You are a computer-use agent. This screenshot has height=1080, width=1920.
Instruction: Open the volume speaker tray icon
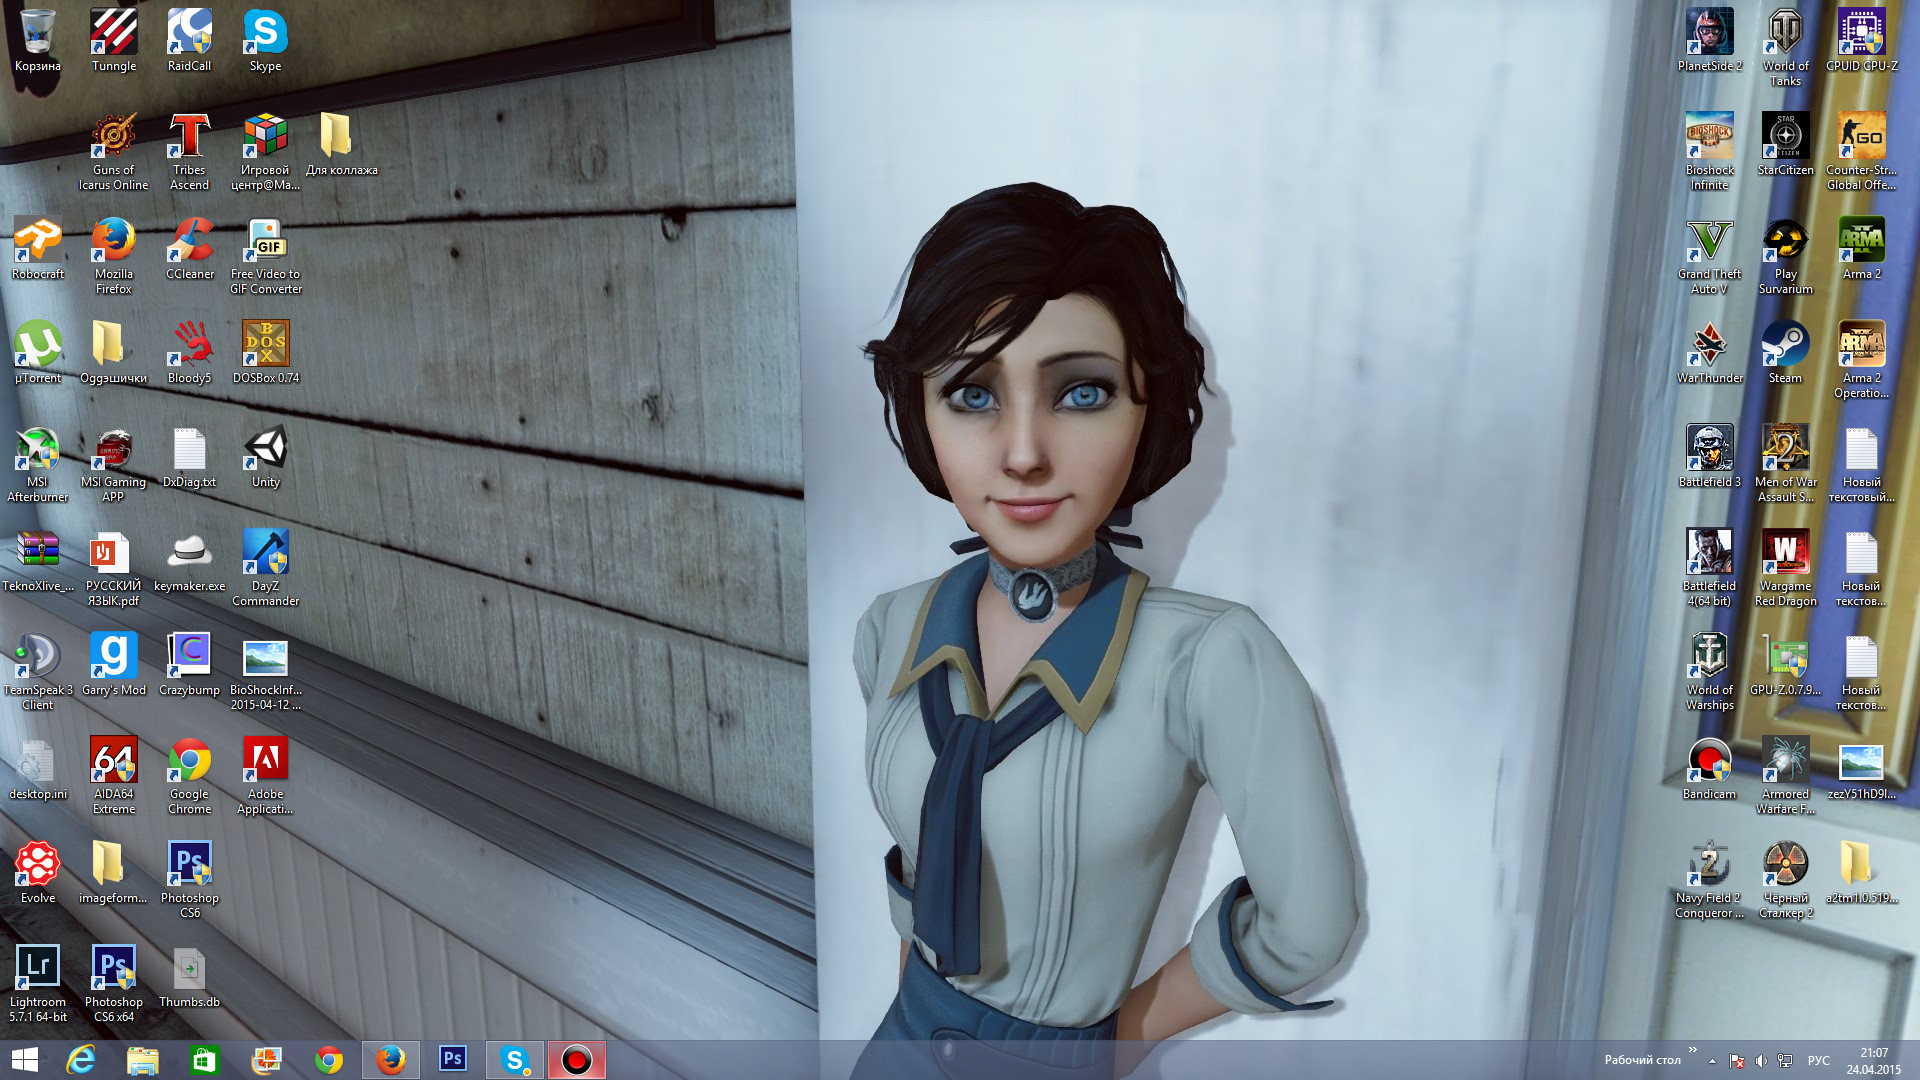[x=1761, y=1060]
